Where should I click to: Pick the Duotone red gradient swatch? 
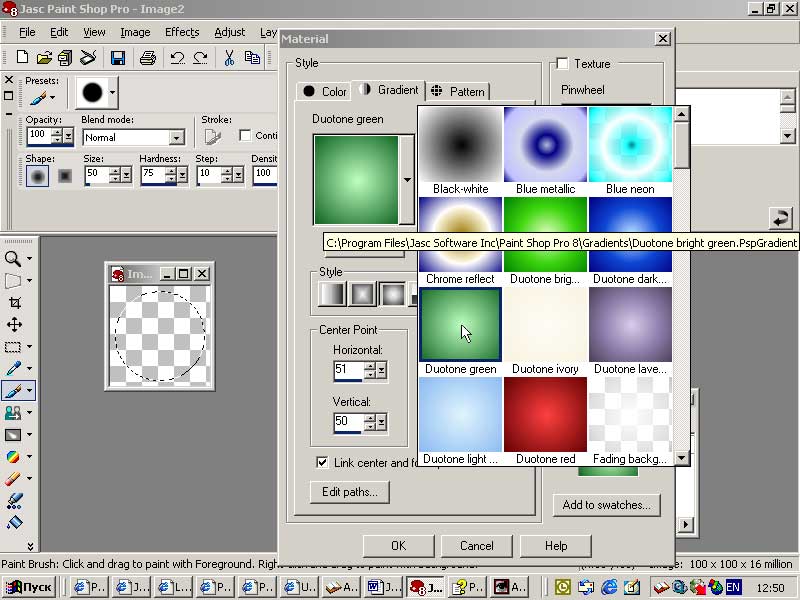coord(545,415)
